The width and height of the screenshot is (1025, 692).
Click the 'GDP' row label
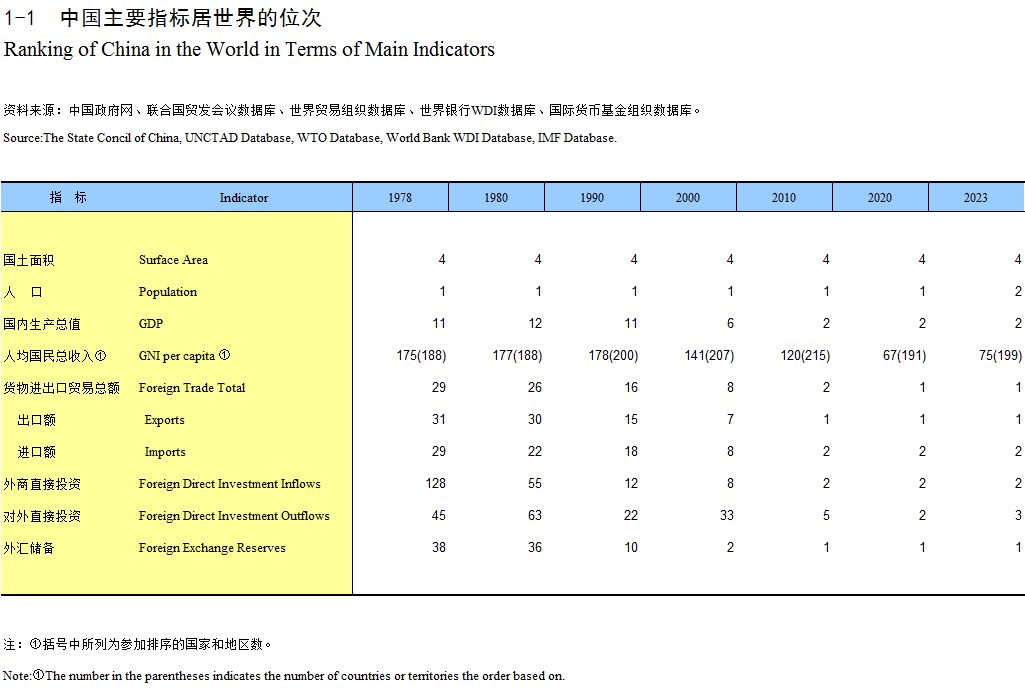151,324
